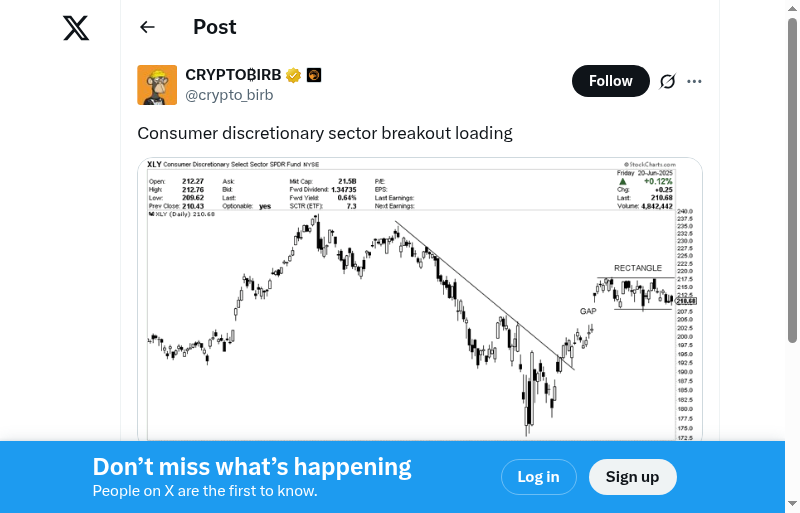
Task: Click the gold verified badge
Action: point(294,75)
